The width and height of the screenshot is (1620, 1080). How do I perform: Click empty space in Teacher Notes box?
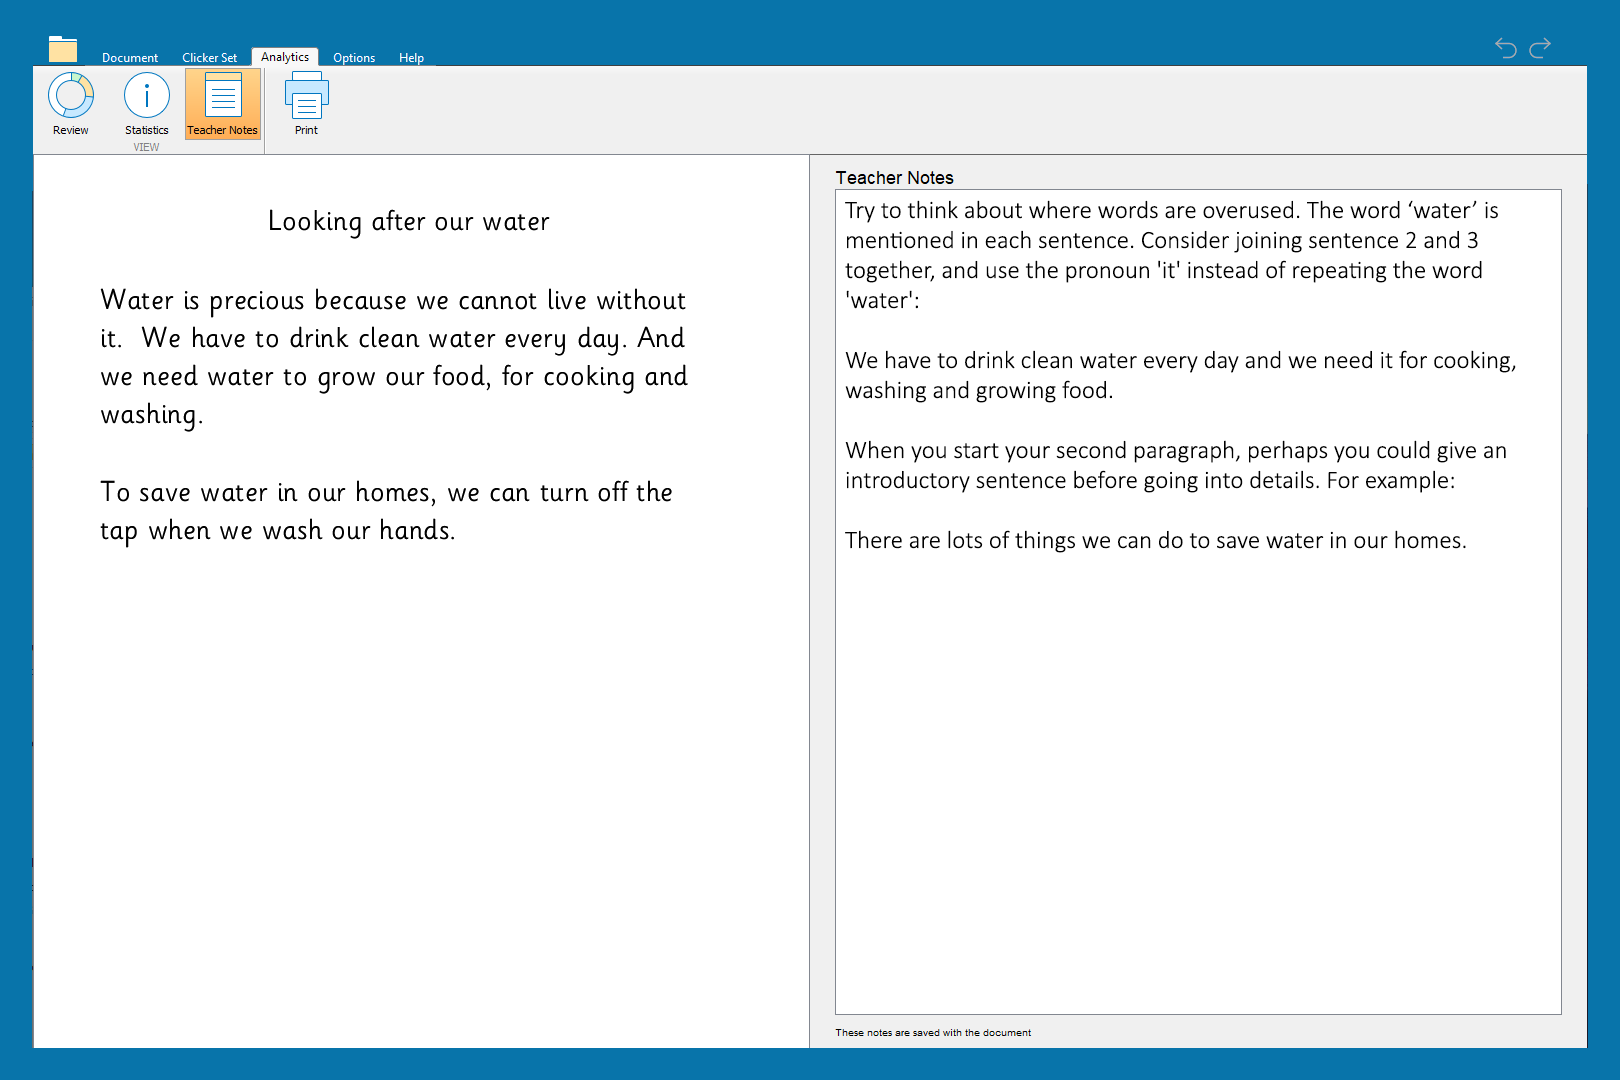(x=1197, y=780)
